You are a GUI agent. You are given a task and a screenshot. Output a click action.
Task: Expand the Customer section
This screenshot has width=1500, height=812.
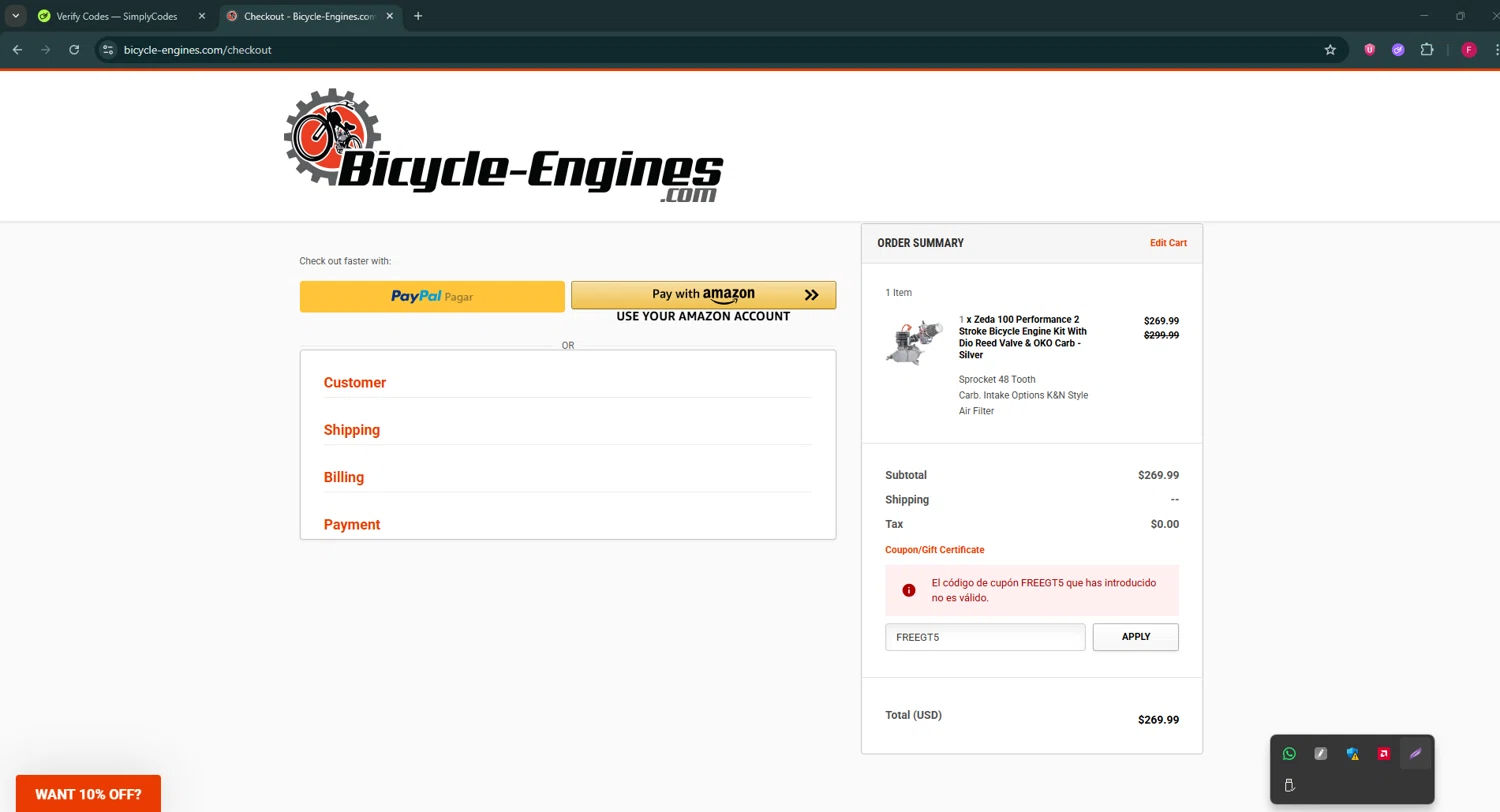pos(355,383)
